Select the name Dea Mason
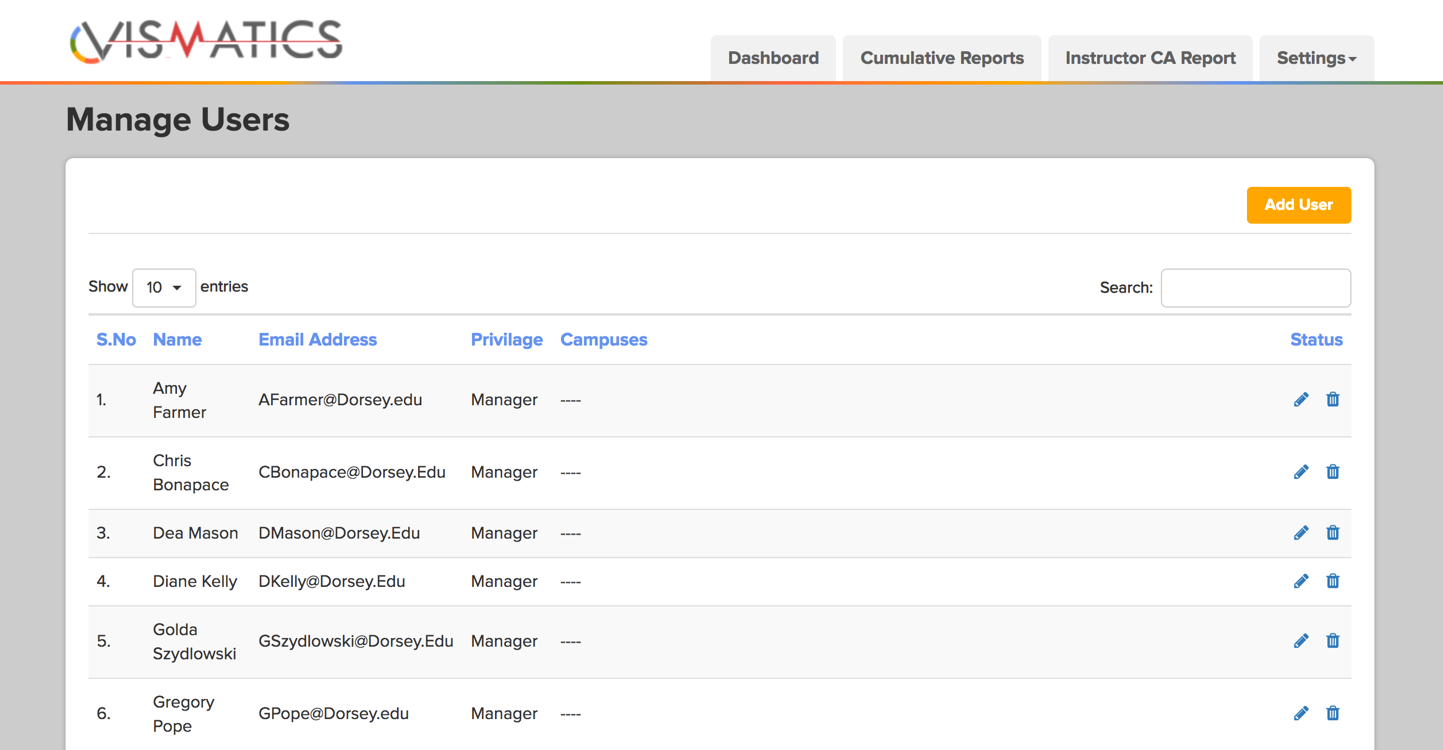Screen dimensions: 1443x750 195,533
